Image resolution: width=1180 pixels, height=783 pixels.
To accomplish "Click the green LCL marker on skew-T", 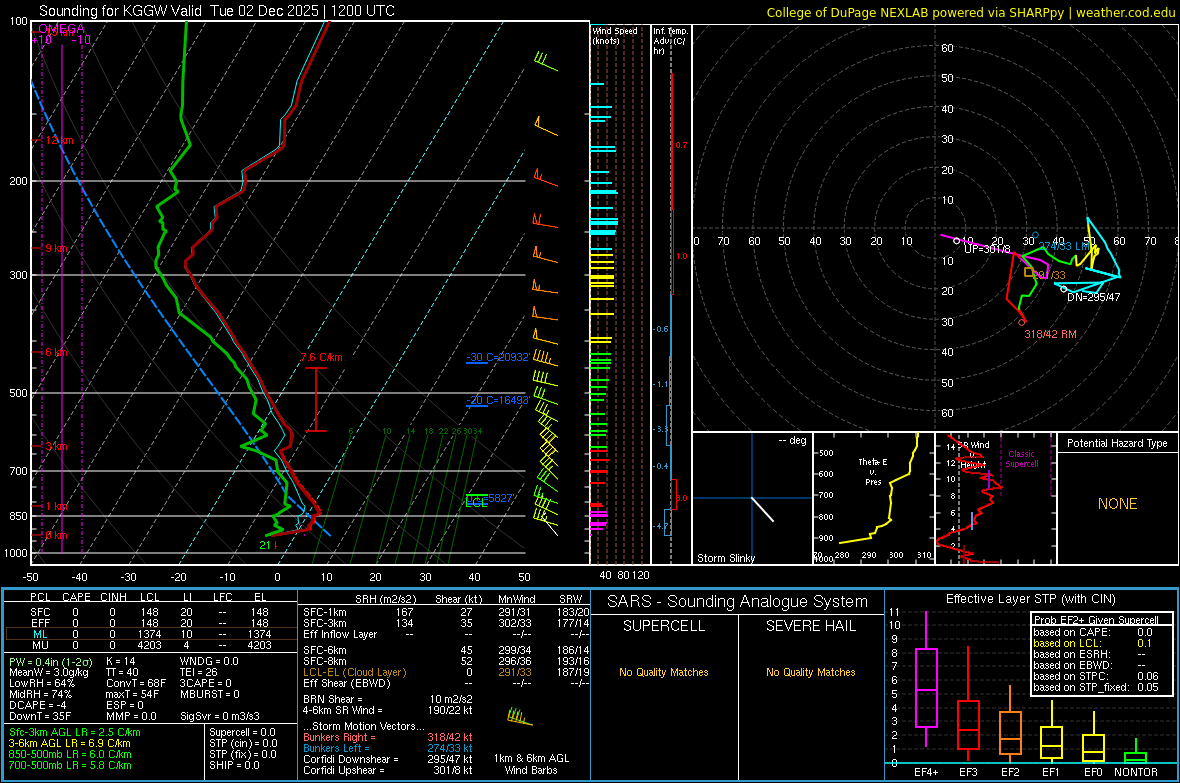I will click(476, 502).
